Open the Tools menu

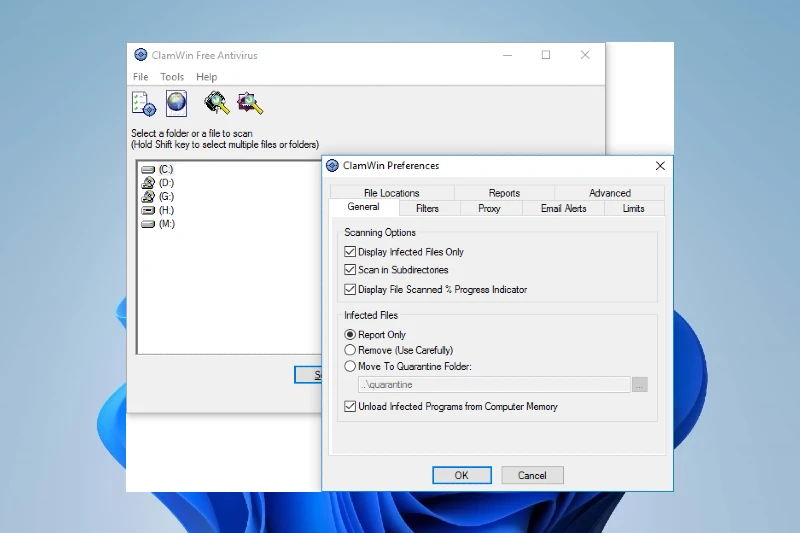point(172,77)
